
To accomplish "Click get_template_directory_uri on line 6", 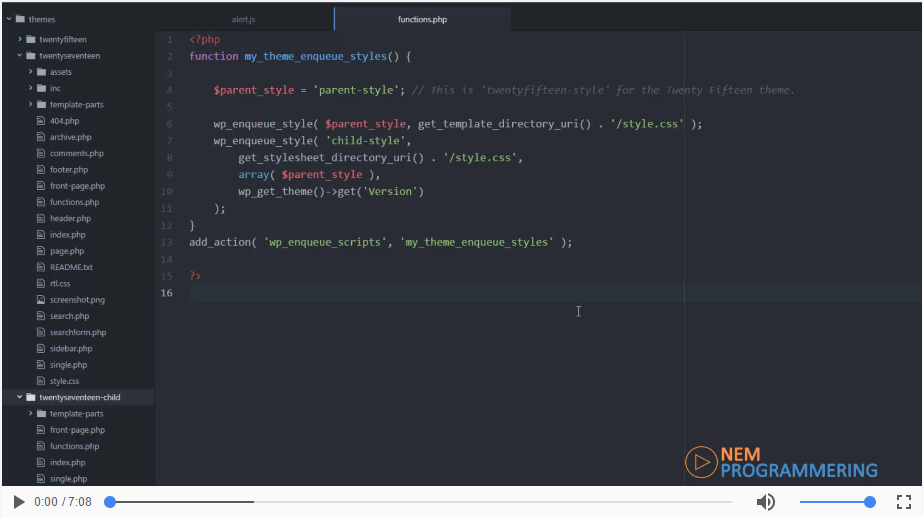I will pyautogui.click(x=498, y=124).
